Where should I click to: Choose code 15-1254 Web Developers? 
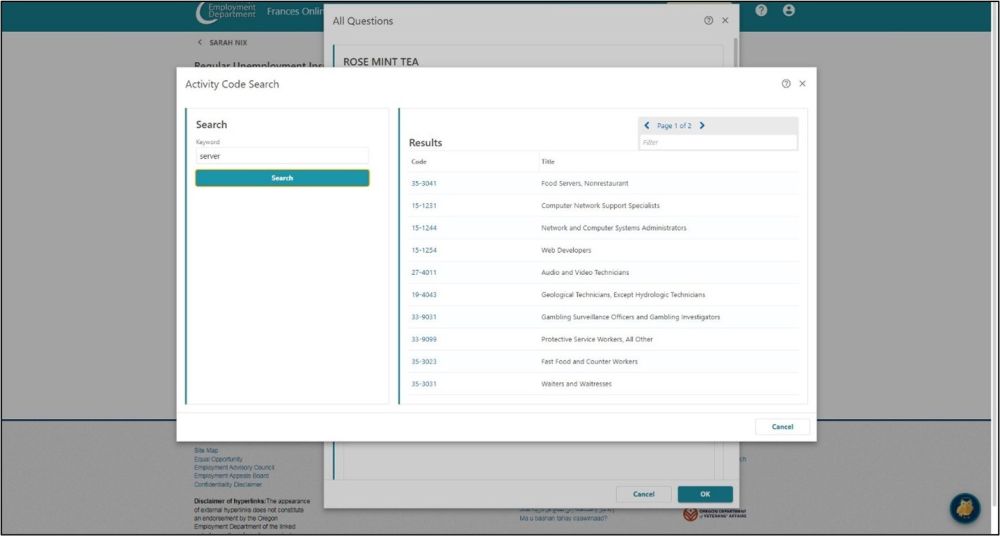pos(424,250)
